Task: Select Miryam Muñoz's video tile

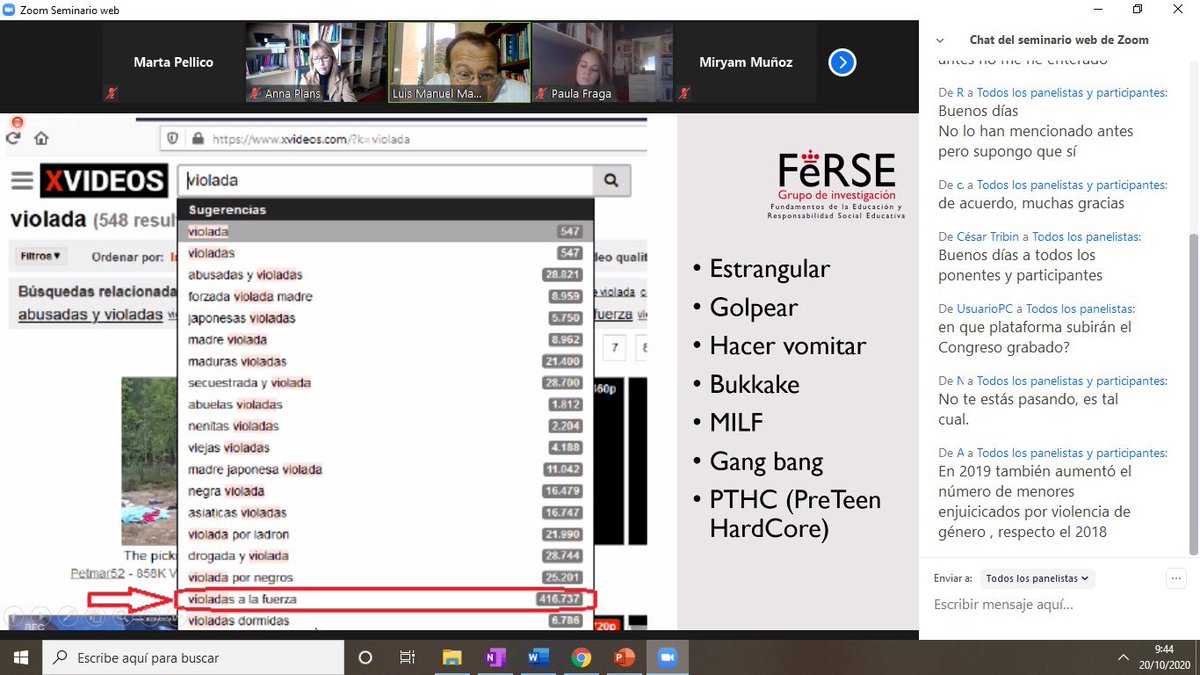Action: tap(745, 62)
